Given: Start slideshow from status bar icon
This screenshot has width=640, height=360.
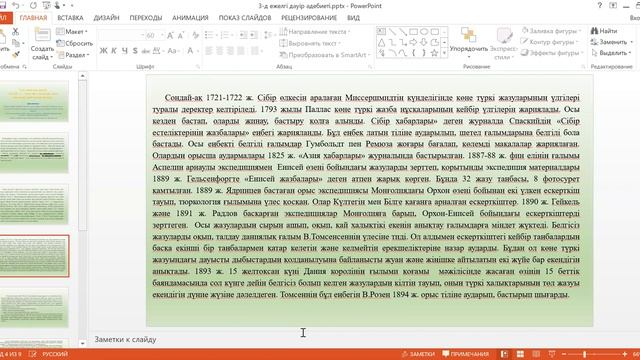Looking at the screenshot, I should point(552,354).
